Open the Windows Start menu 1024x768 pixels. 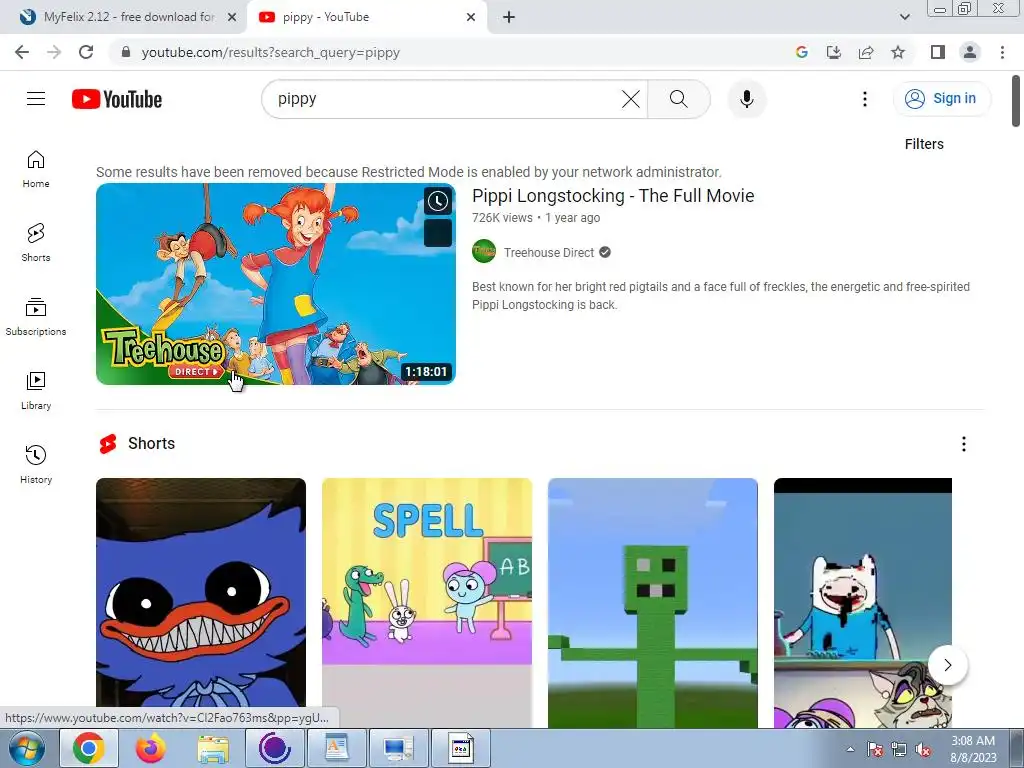point(27,748)
